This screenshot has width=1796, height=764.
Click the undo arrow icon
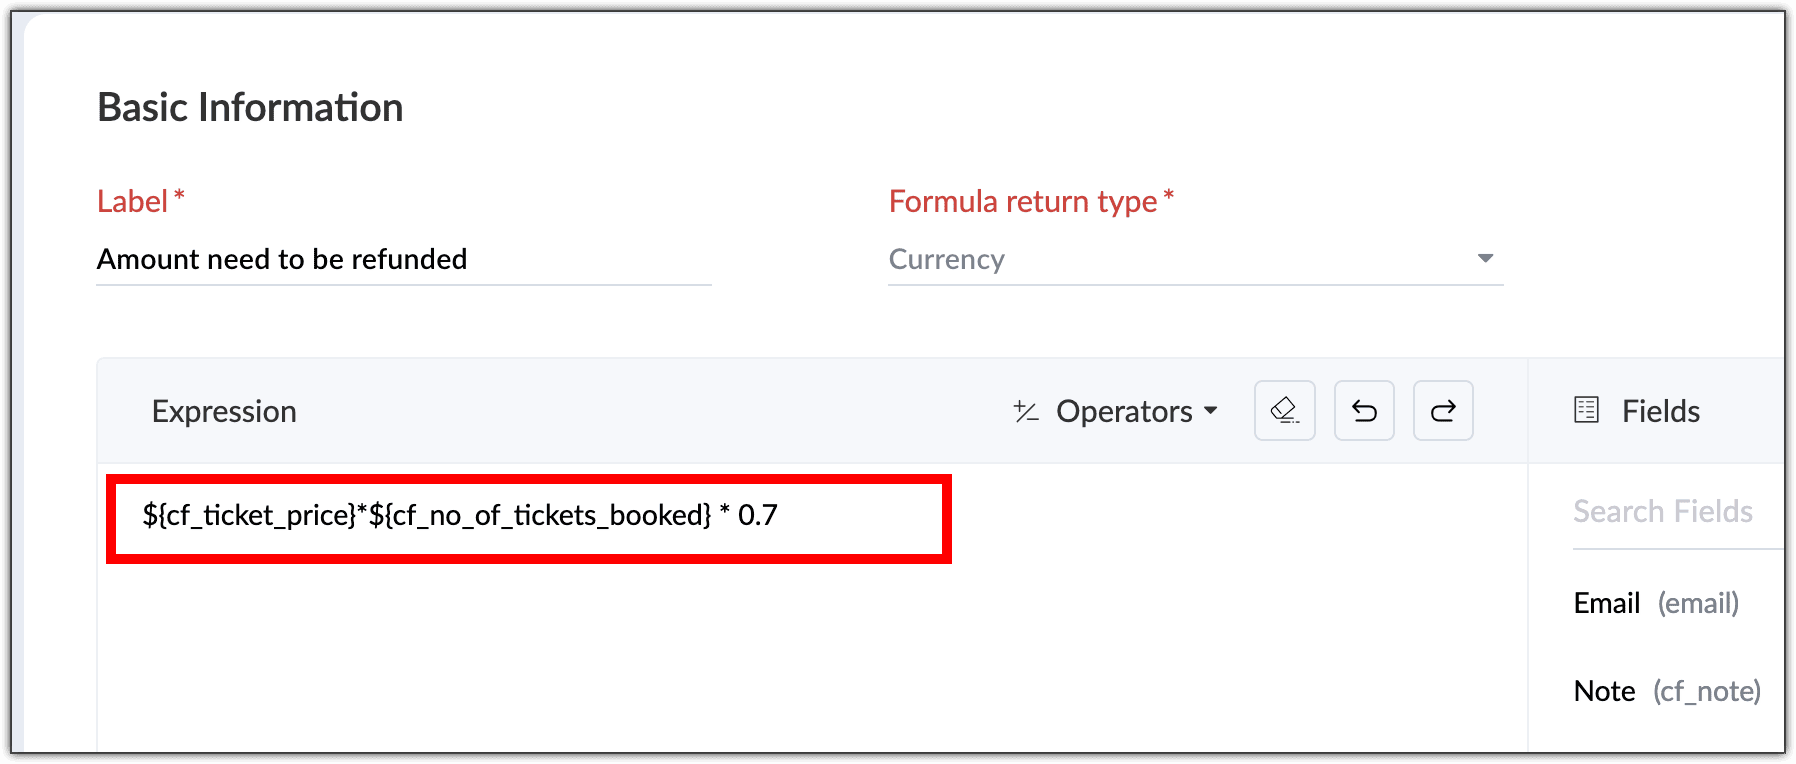[x=1364, y=410]
